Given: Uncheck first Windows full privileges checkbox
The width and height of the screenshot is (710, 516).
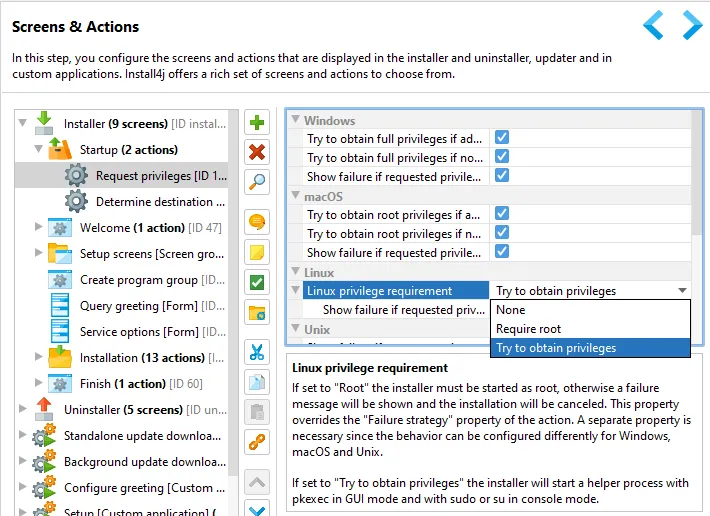Looking at the screenshot, I should point(502,137).
